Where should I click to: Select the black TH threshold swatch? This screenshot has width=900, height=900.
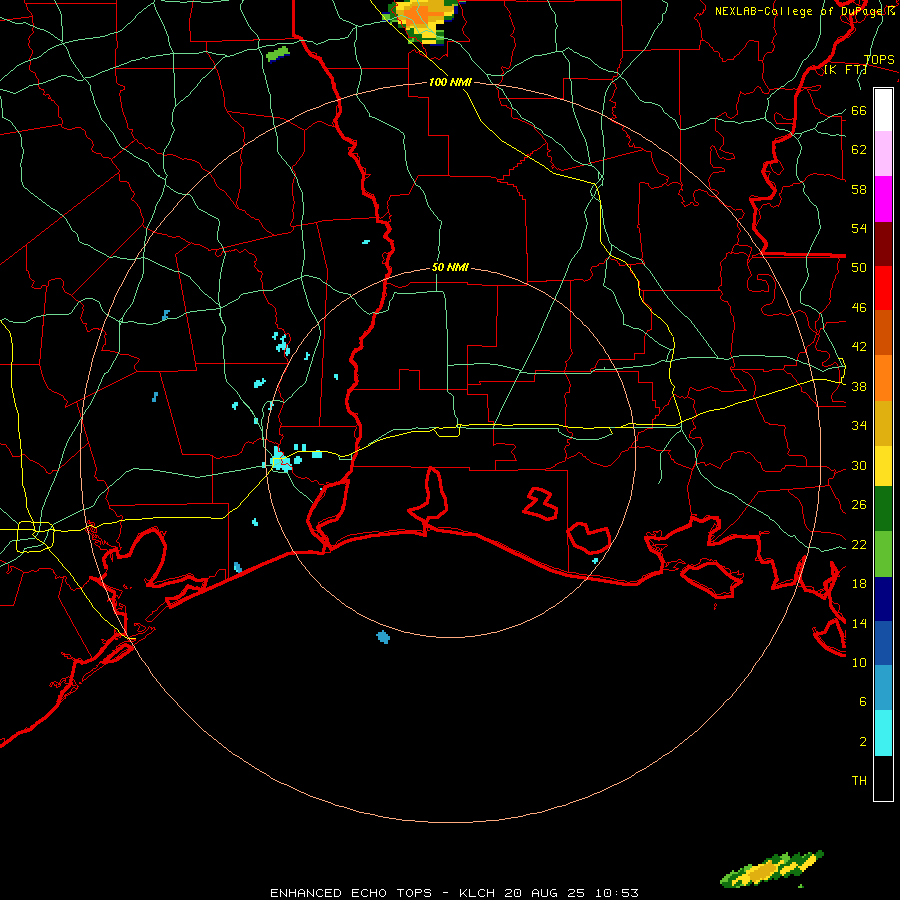point(883,778)
